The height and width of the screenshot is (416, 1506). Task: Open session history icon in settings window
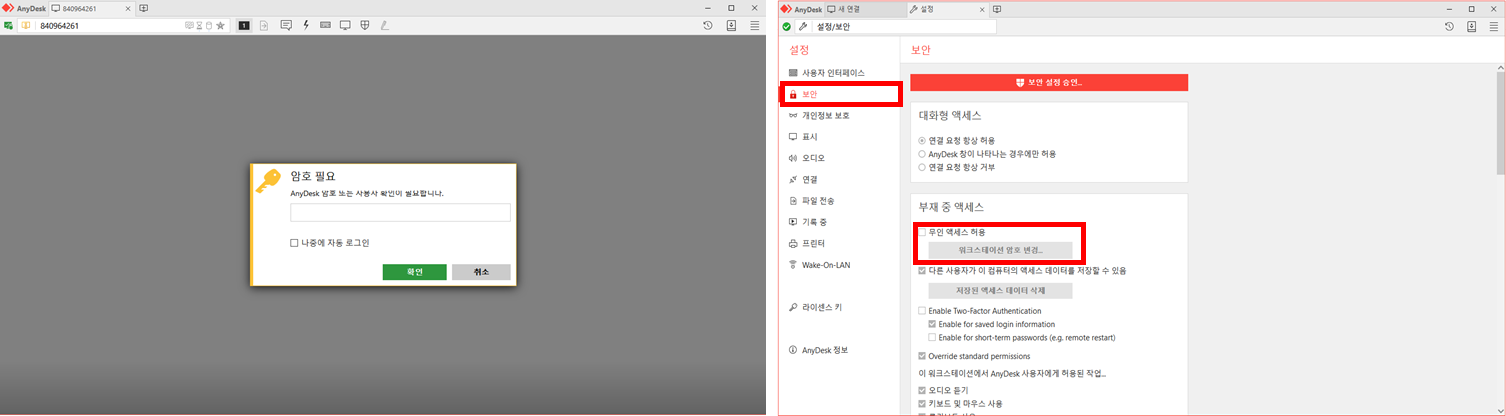tap(1449, 26)
